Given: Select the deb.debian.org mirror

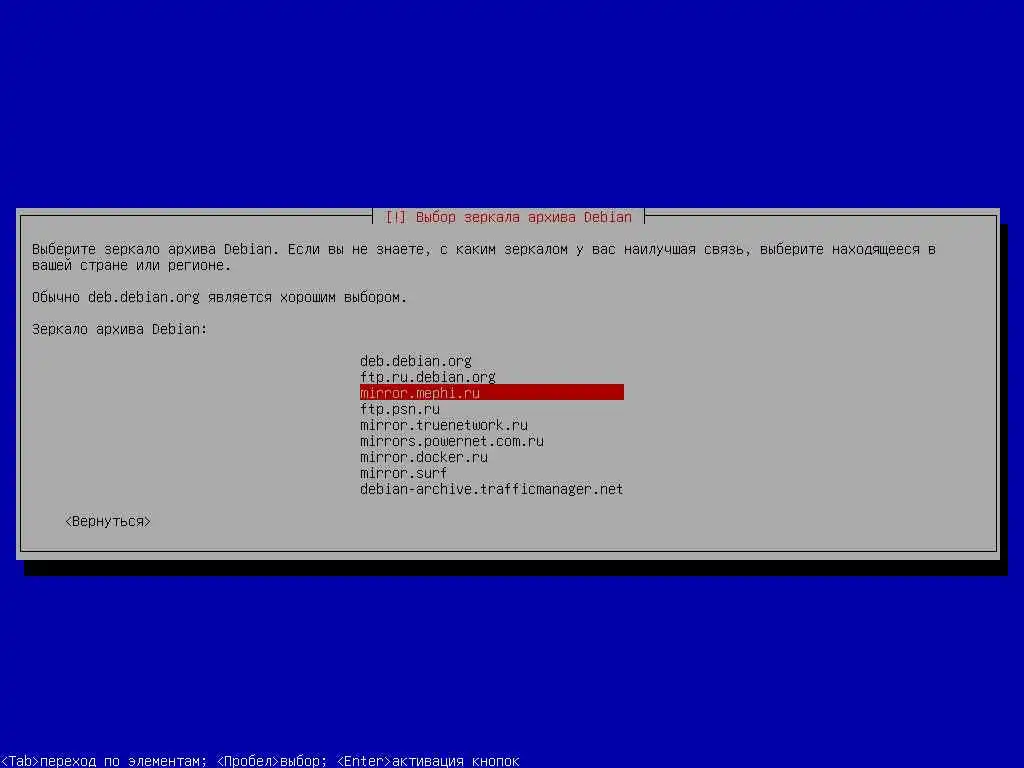Looking at the screenshot, I should pos(492,360).
